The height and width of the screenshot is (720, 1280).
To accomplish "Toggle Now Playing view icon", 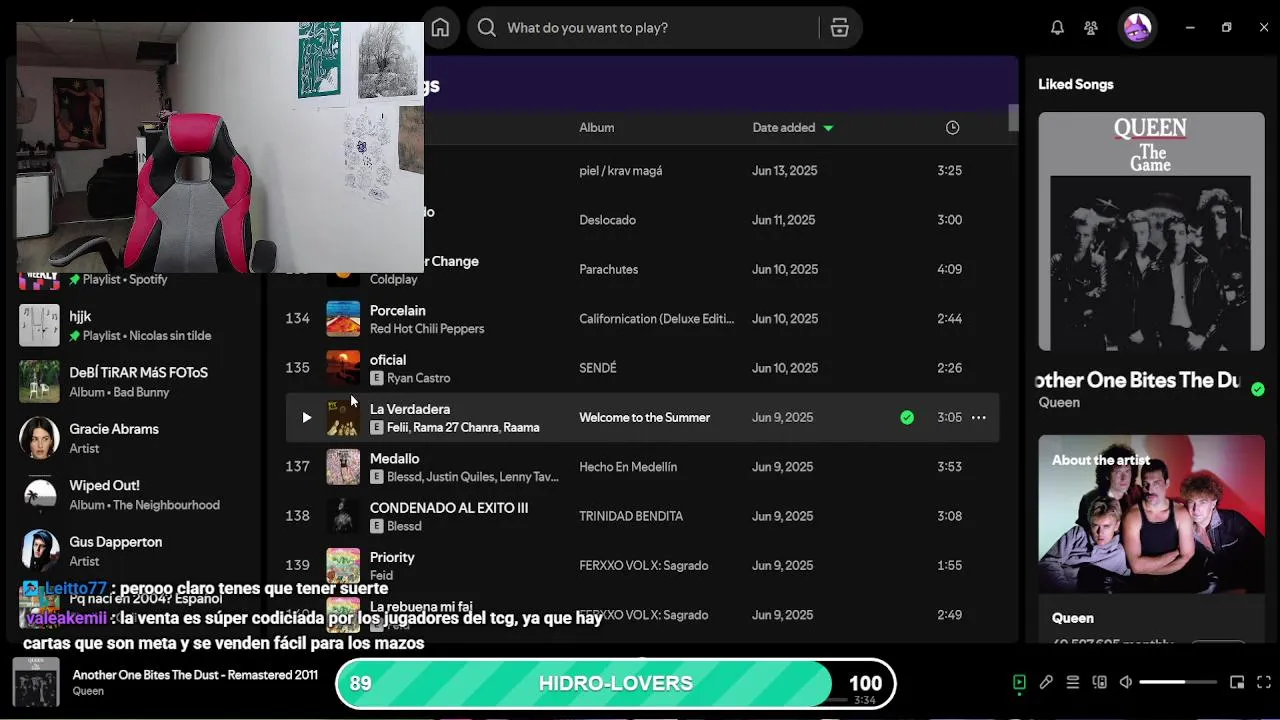I will (x=1019, y=682).
